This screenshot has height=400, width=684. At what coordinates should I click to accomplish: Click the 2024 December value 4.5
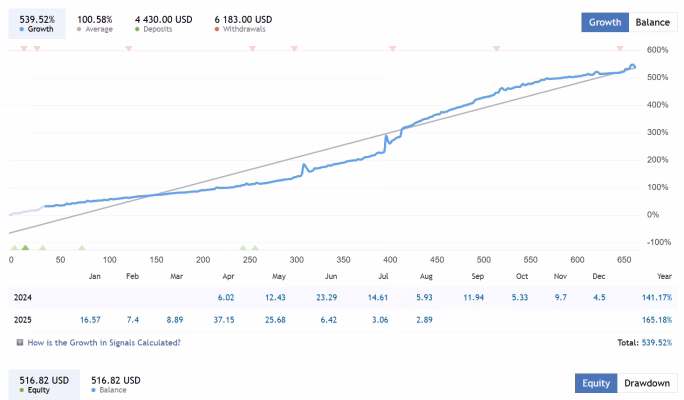coord(599,297)
